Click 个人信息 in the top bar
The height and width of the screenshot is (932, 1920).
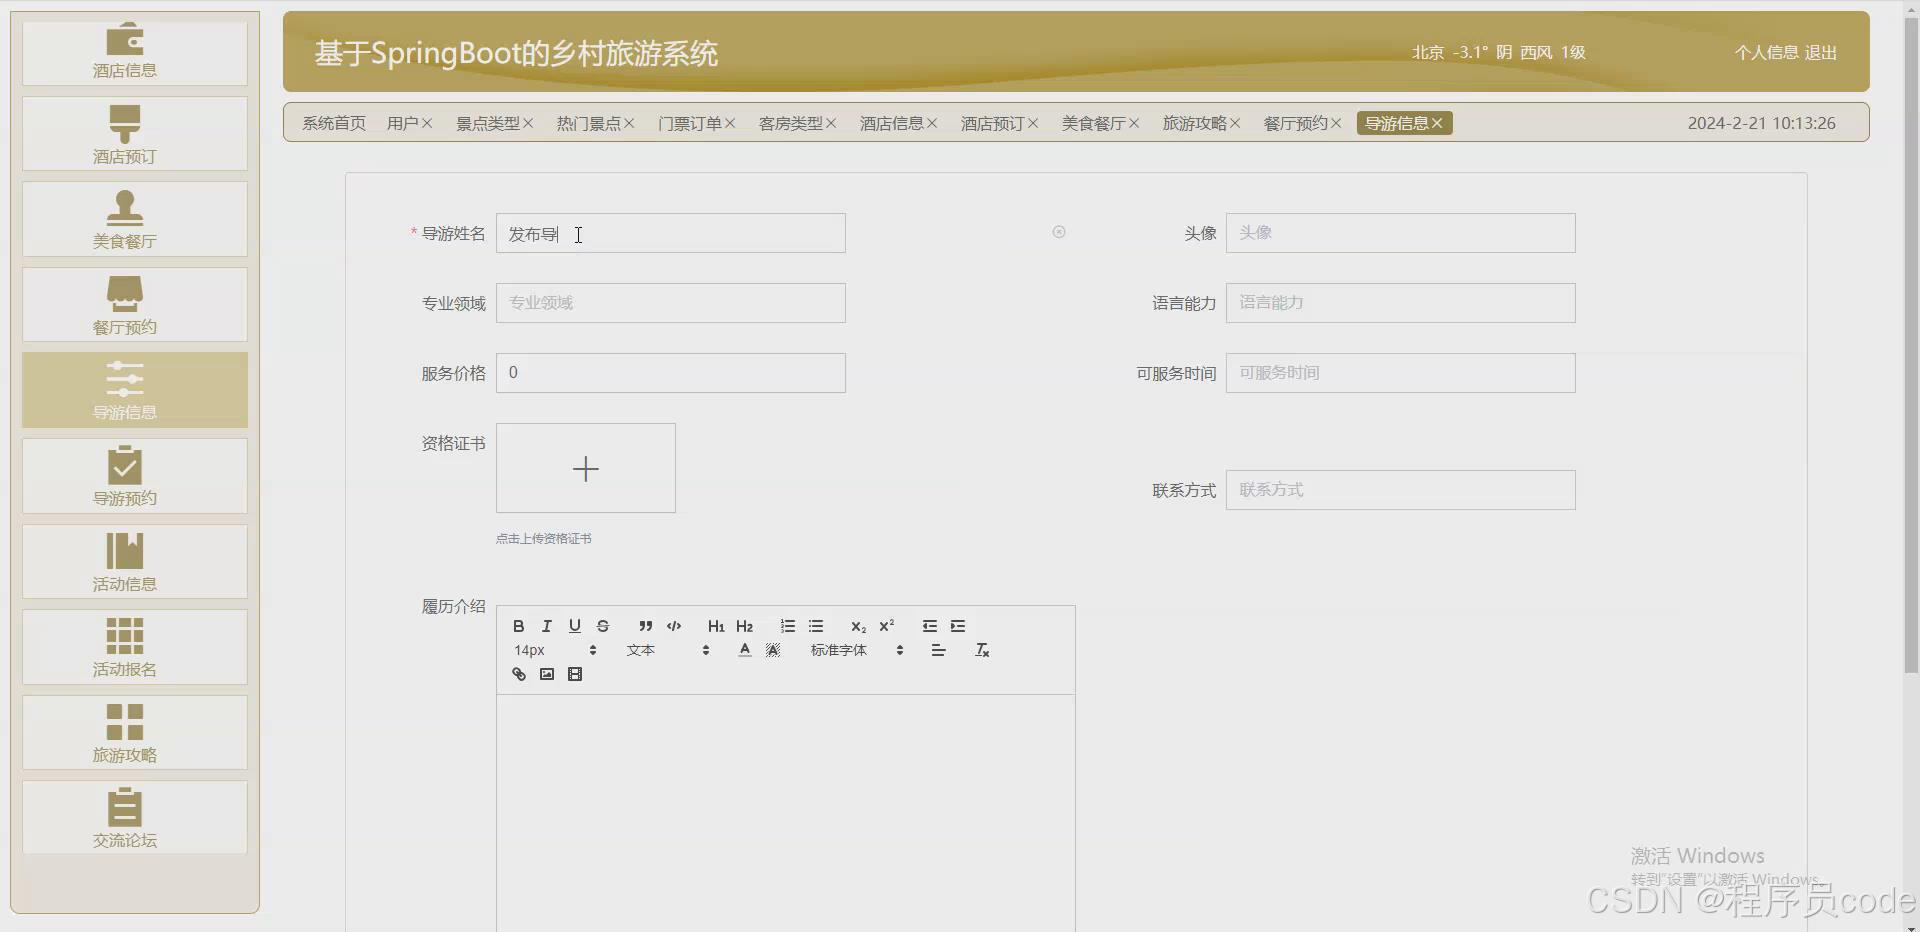1765,52
